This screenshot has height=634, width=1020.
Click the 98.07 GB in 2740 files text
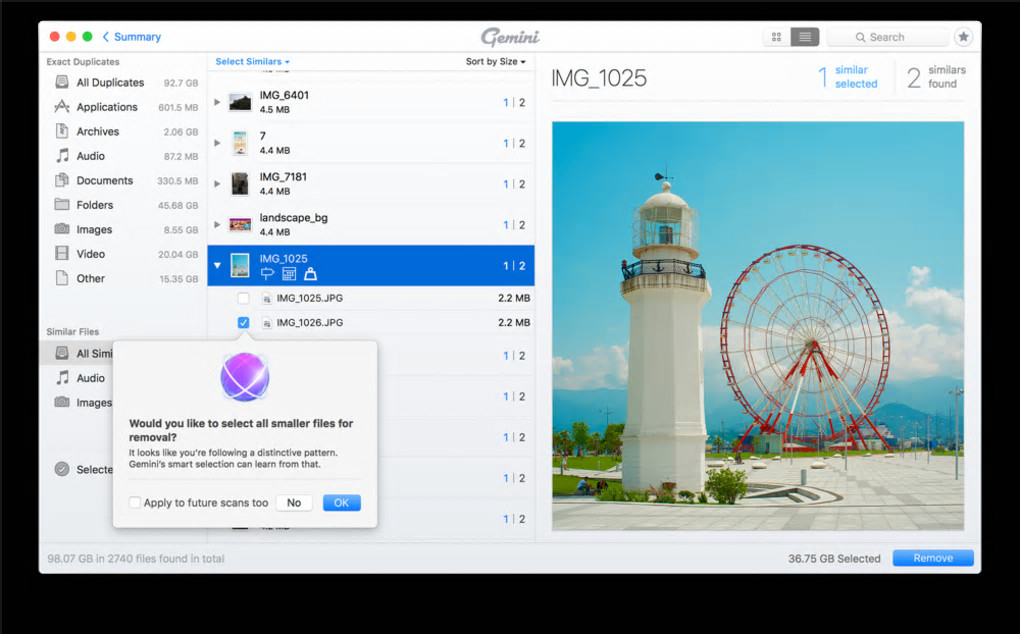pos(135,559)
